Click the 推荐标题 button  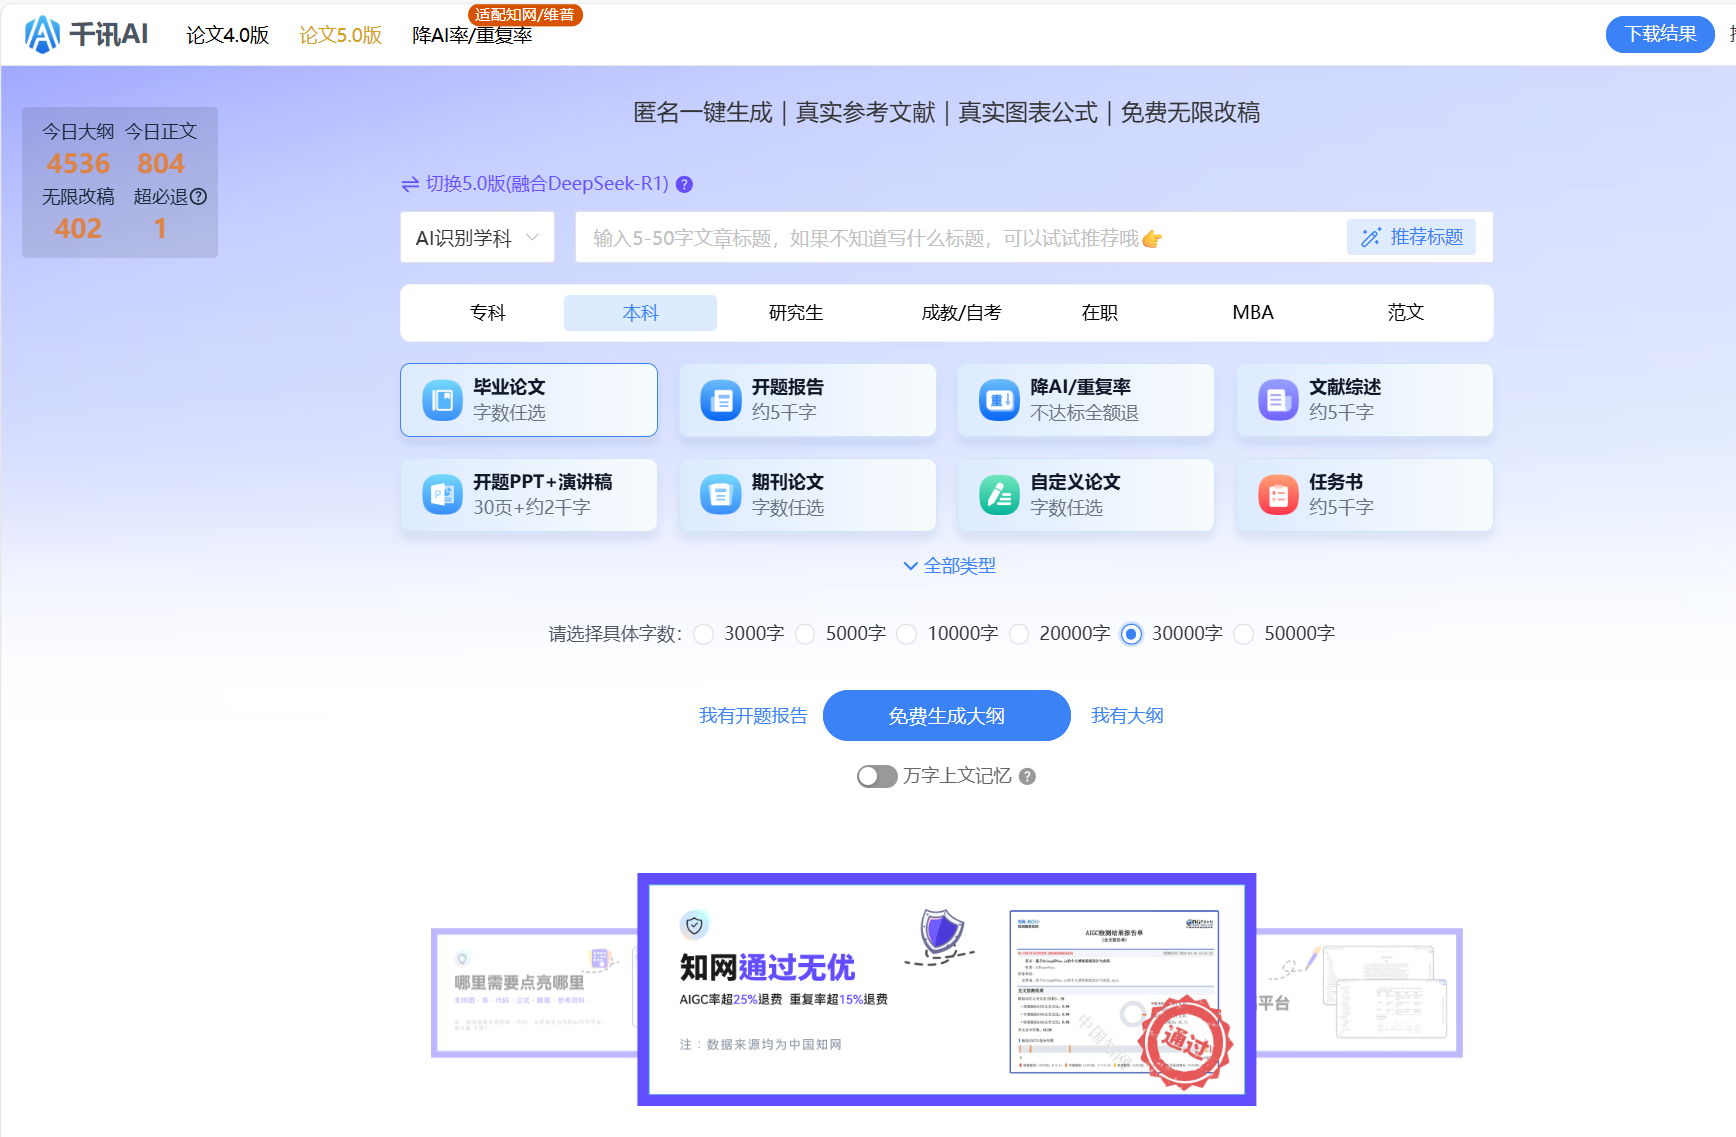[x=1411, y=237]
